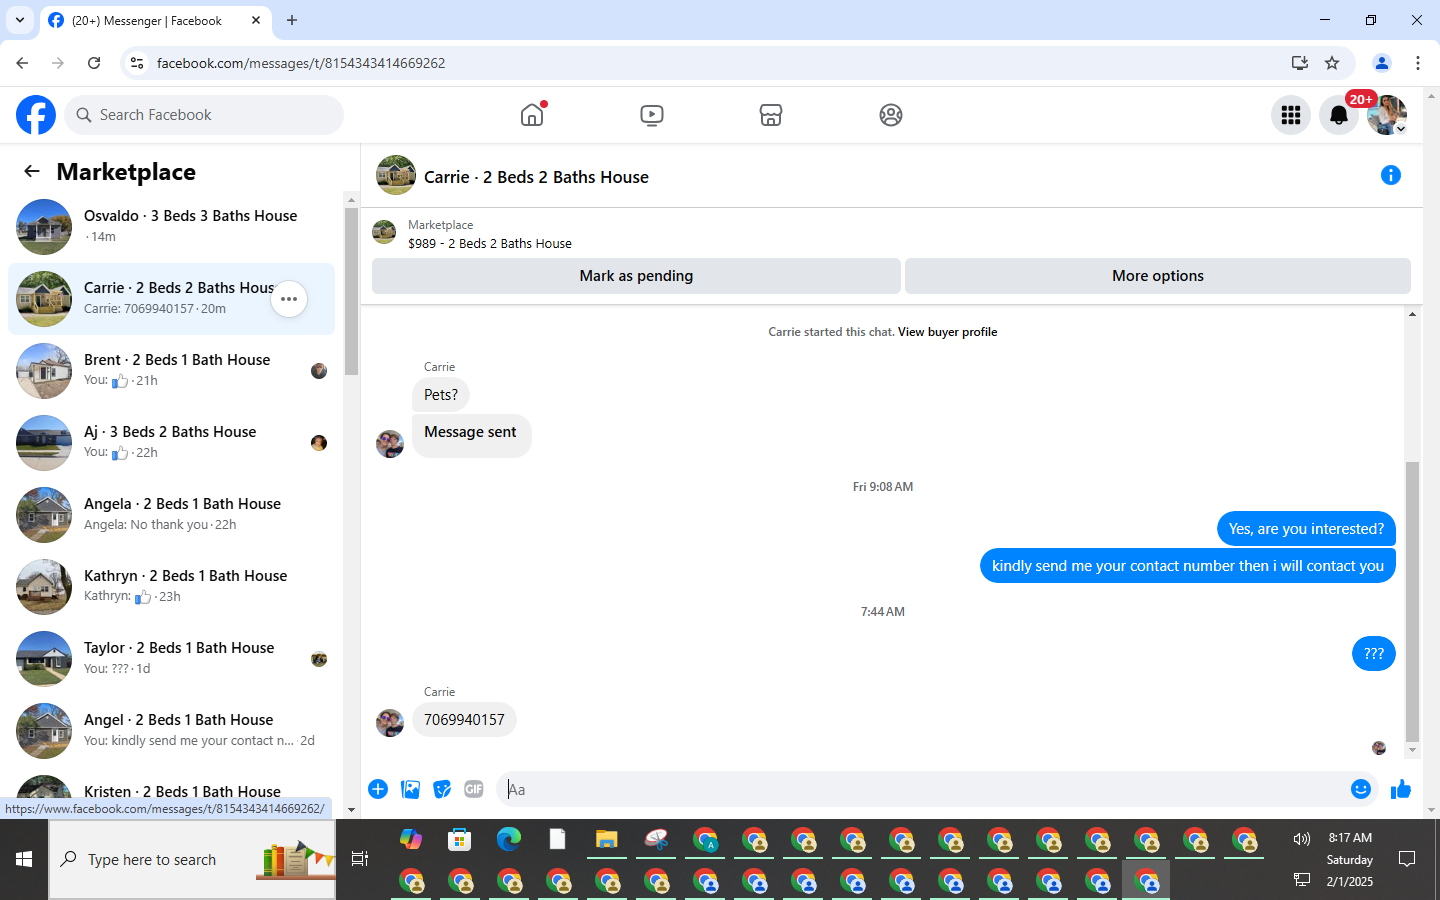Click Carrie's listing thumbnail in chat header

pyautogui.click(x=396, y=175)
